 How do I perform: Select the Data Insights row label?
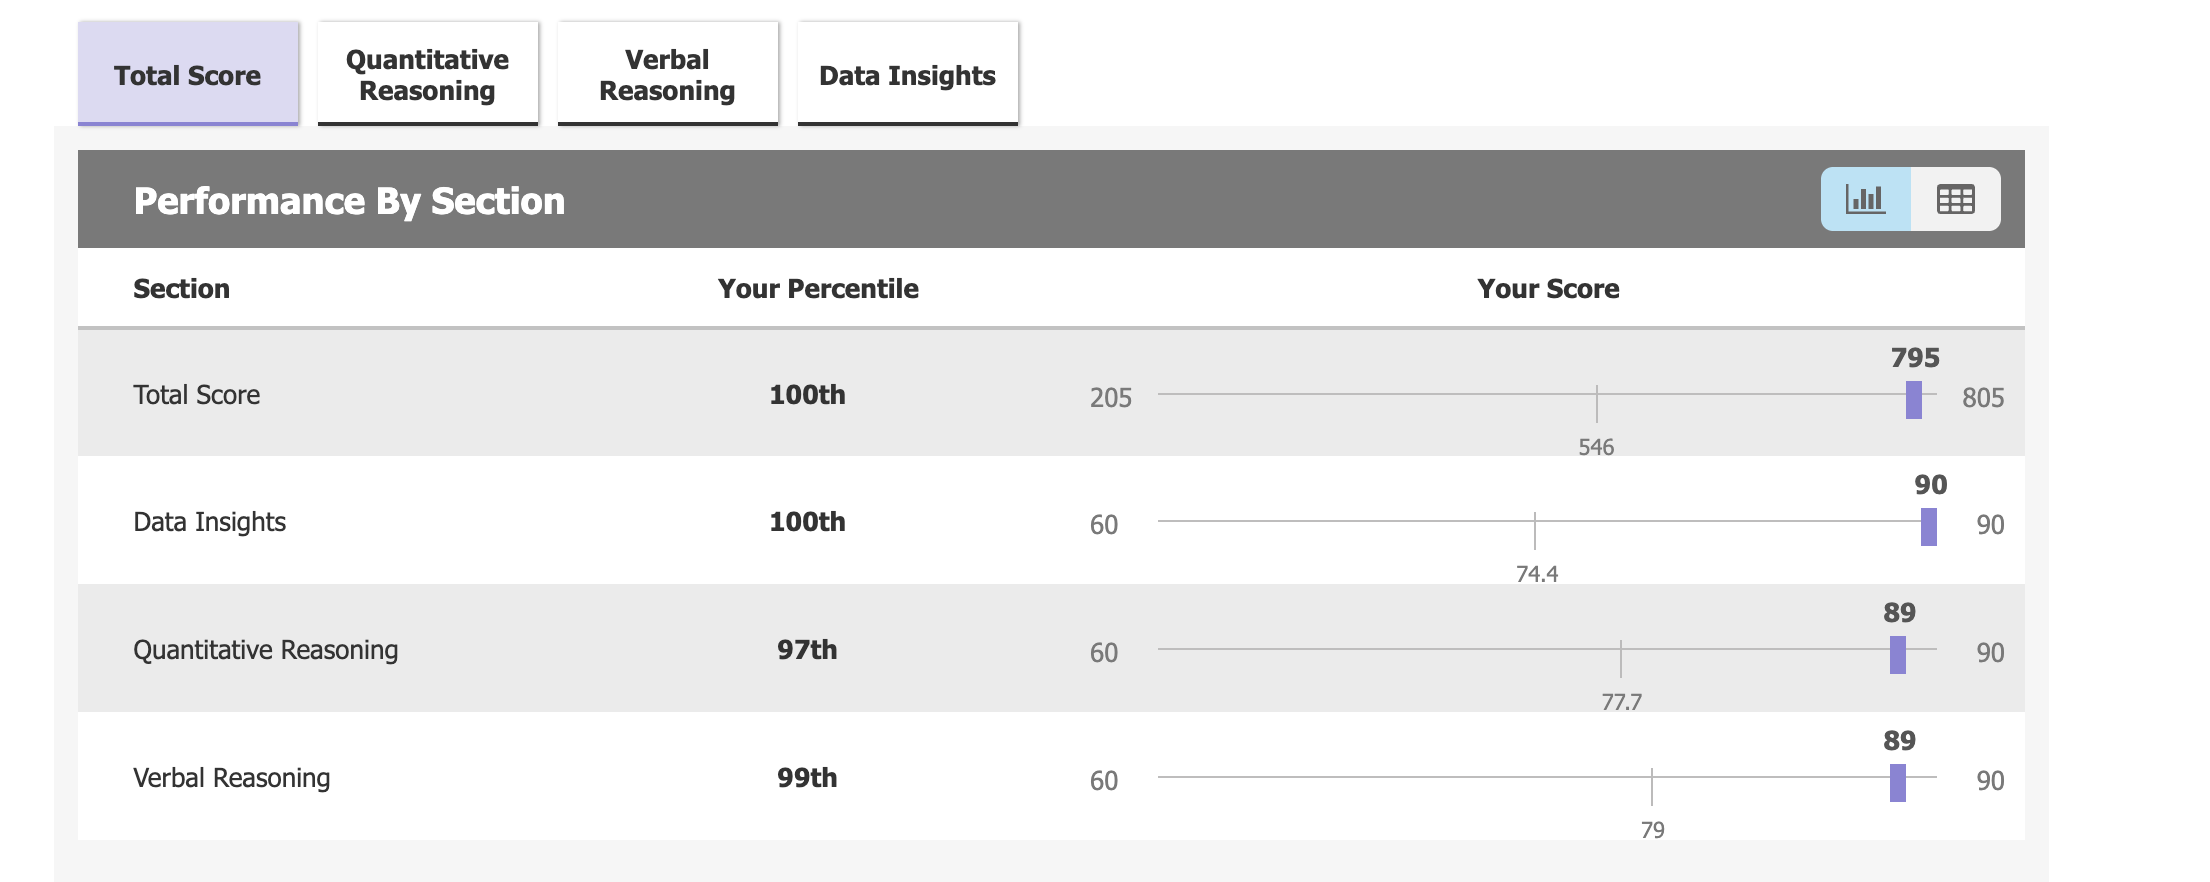click(x=210, y=522)
